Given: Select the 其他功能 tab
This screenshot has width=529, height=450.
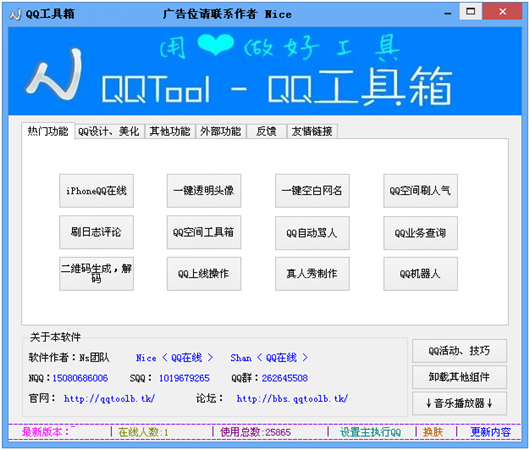Looking at the screenshot, I should point(170,131).
